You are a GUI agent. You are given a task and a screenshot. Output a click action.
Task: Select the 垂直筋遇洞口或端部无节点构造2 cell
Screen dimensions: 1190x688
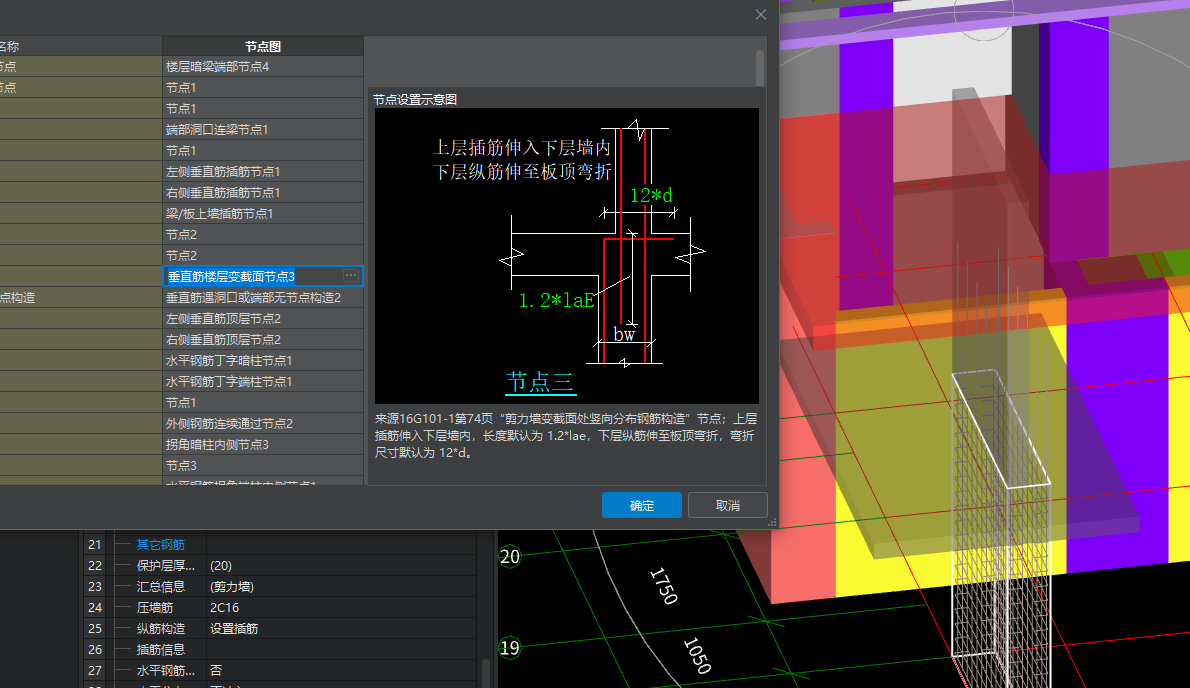point(263,297)
